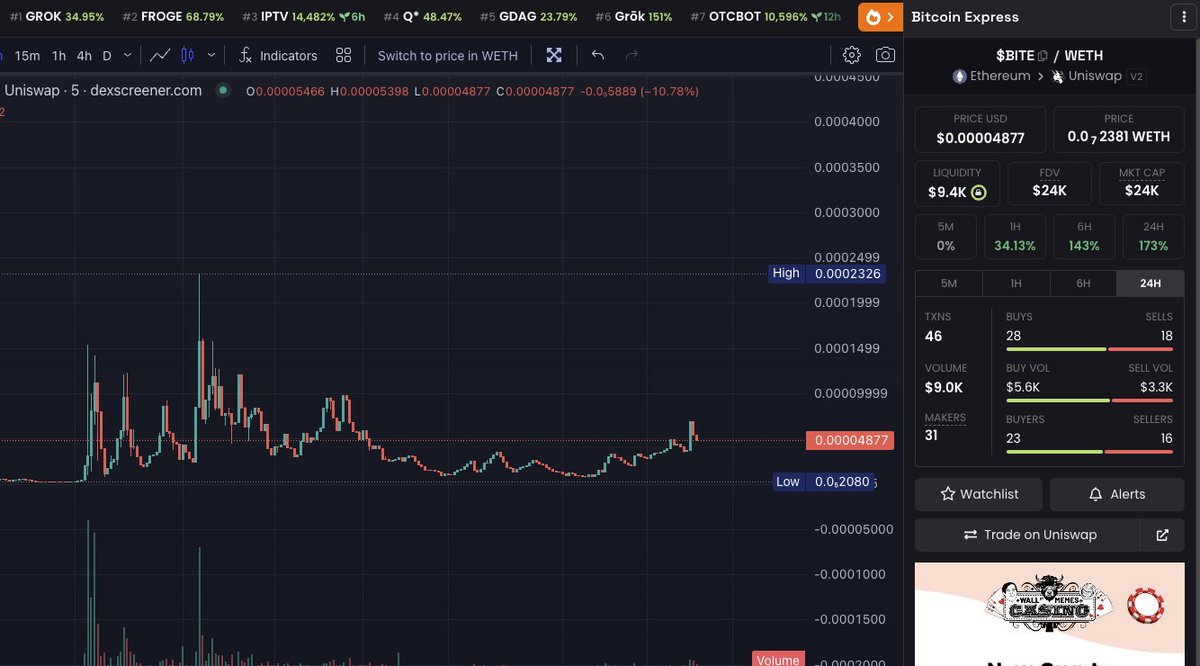
Task: Select the 5M price change box
Action: [x=945, y=237]
